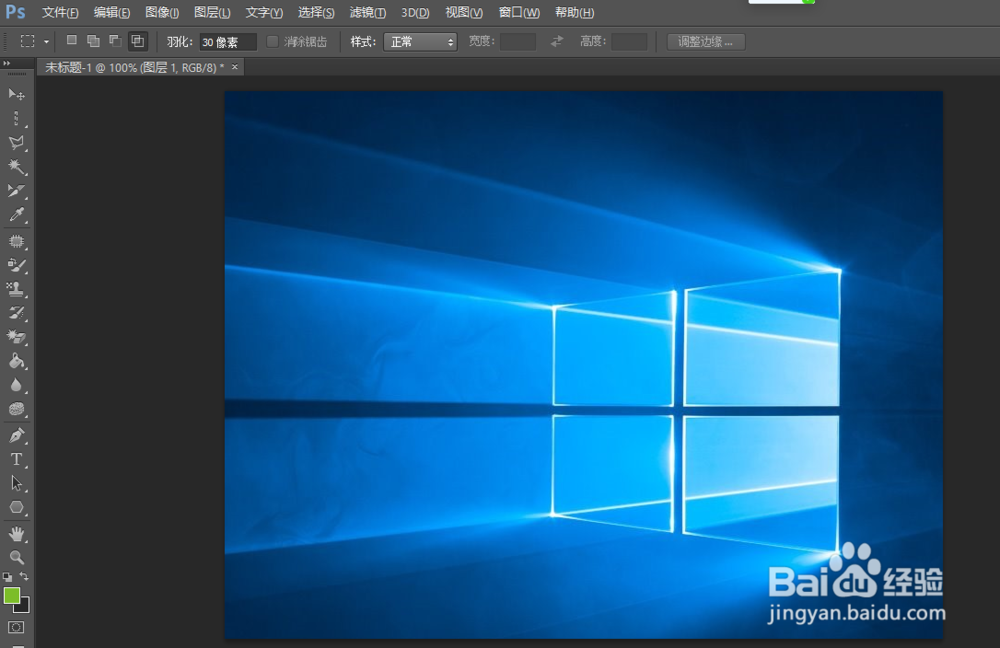
Task: Swap foreground and background colors
Action: (24, 576)
